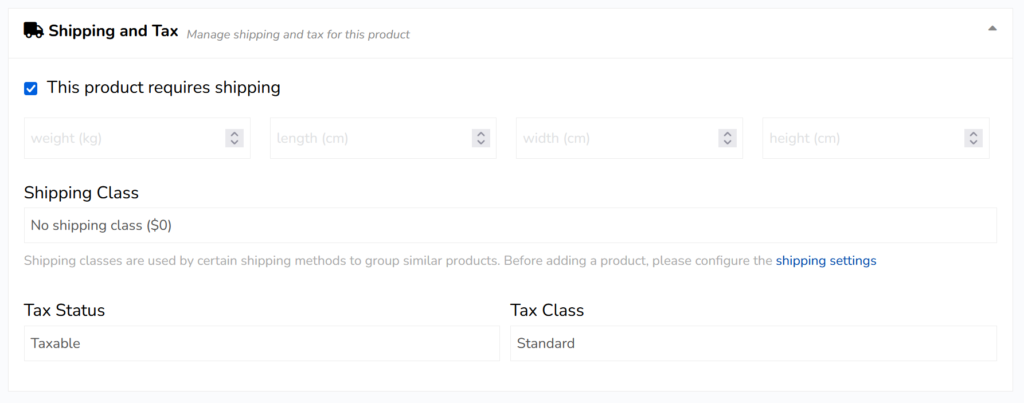Open the Shipping Class dropdown
This screenshot has width=1024, height=403.
pos(510,225)
